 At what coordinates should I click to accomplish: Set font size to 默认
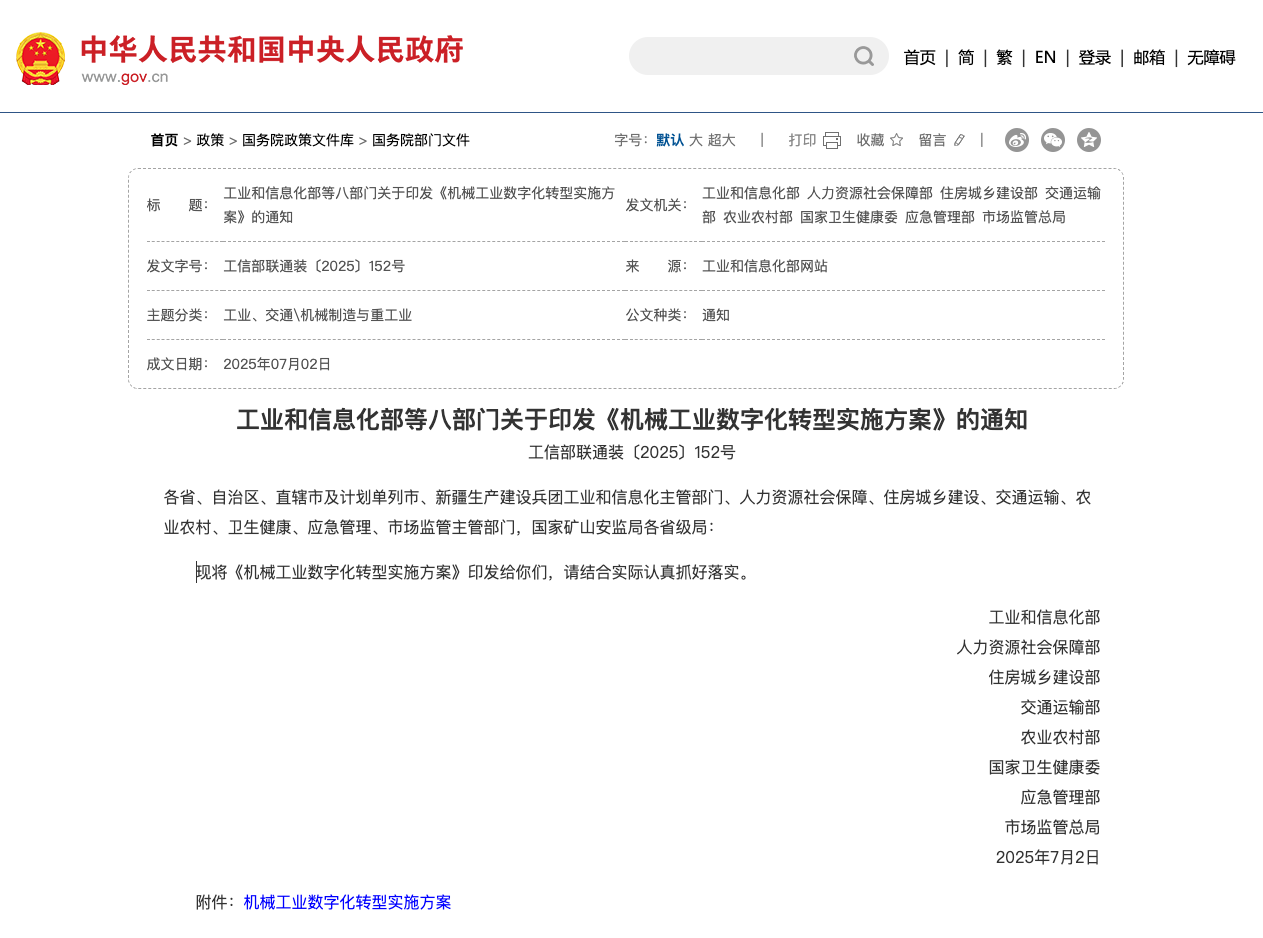pos(670,141)
